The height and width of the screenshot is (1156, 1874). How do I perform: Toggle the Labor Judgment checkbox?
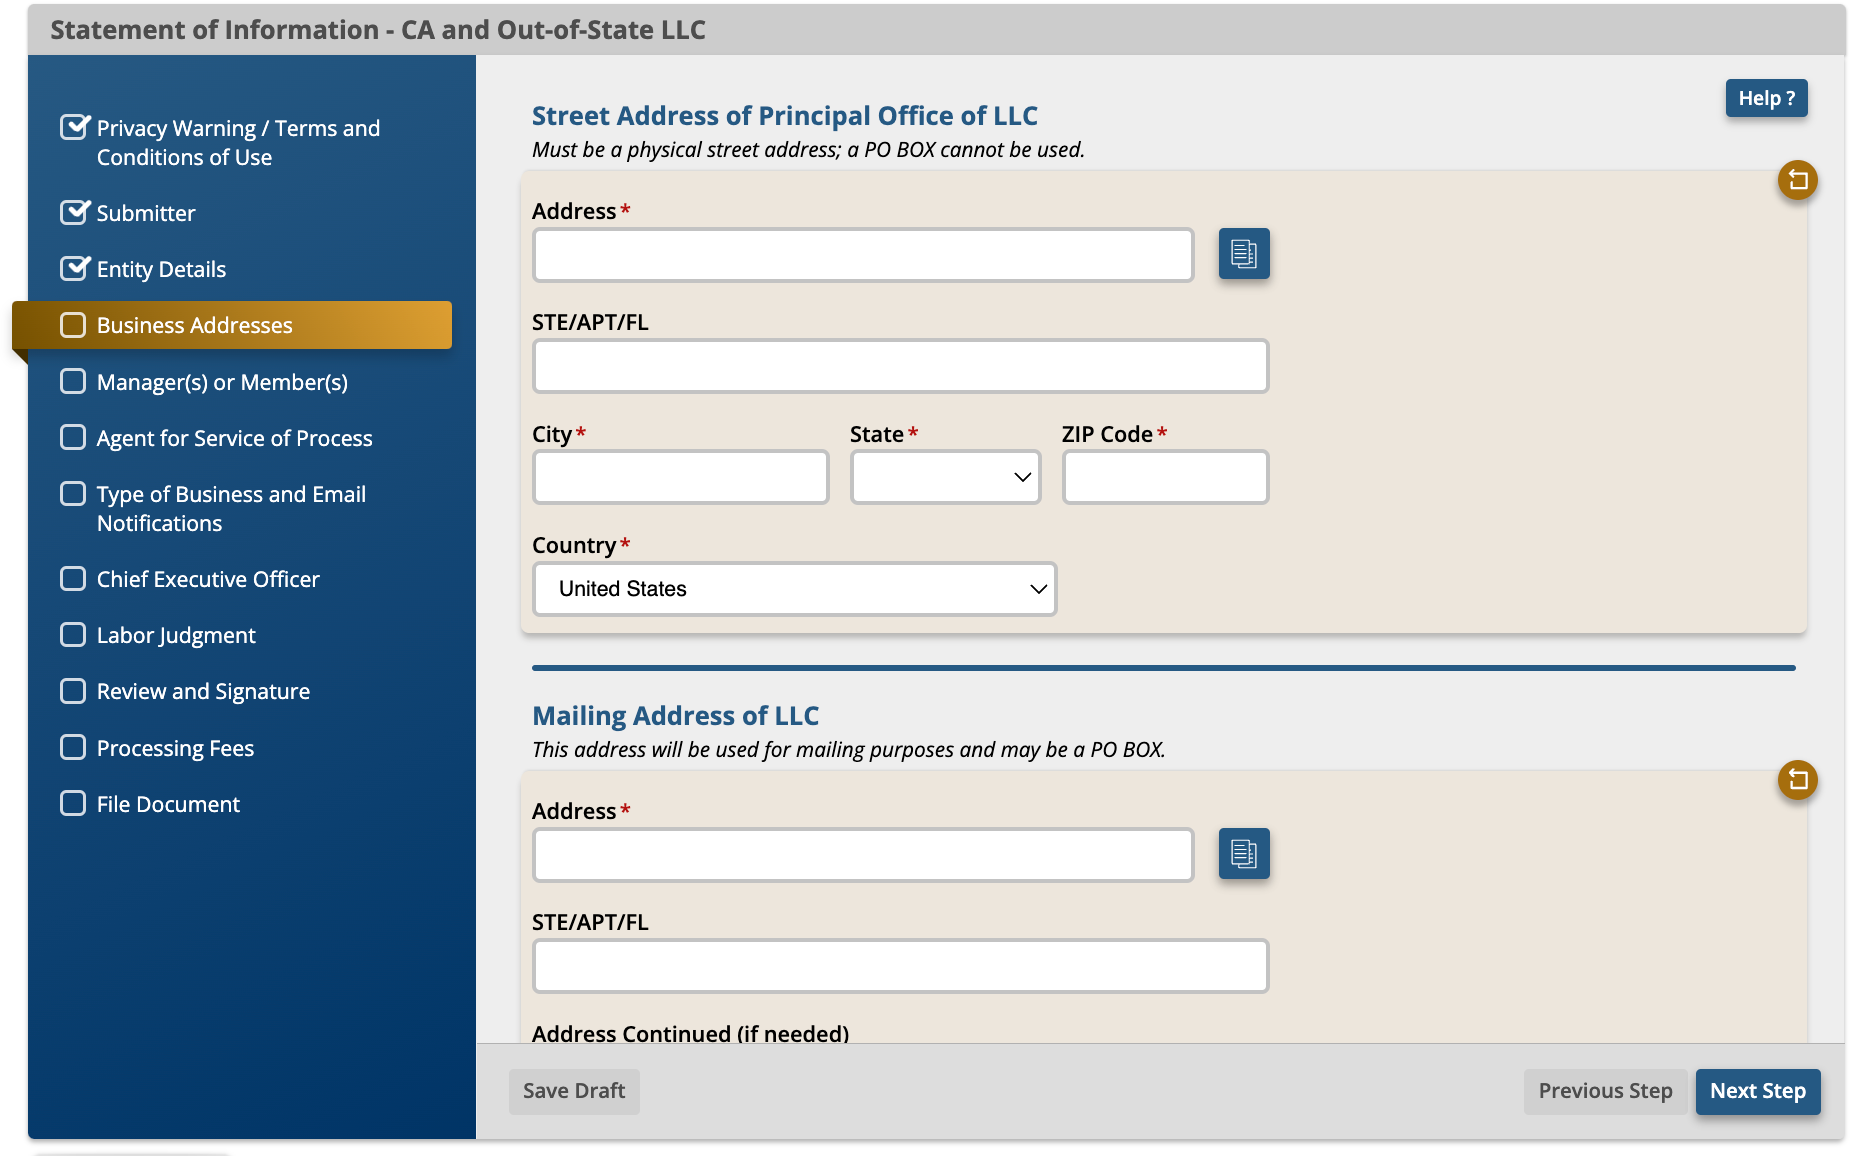point(73,635)
